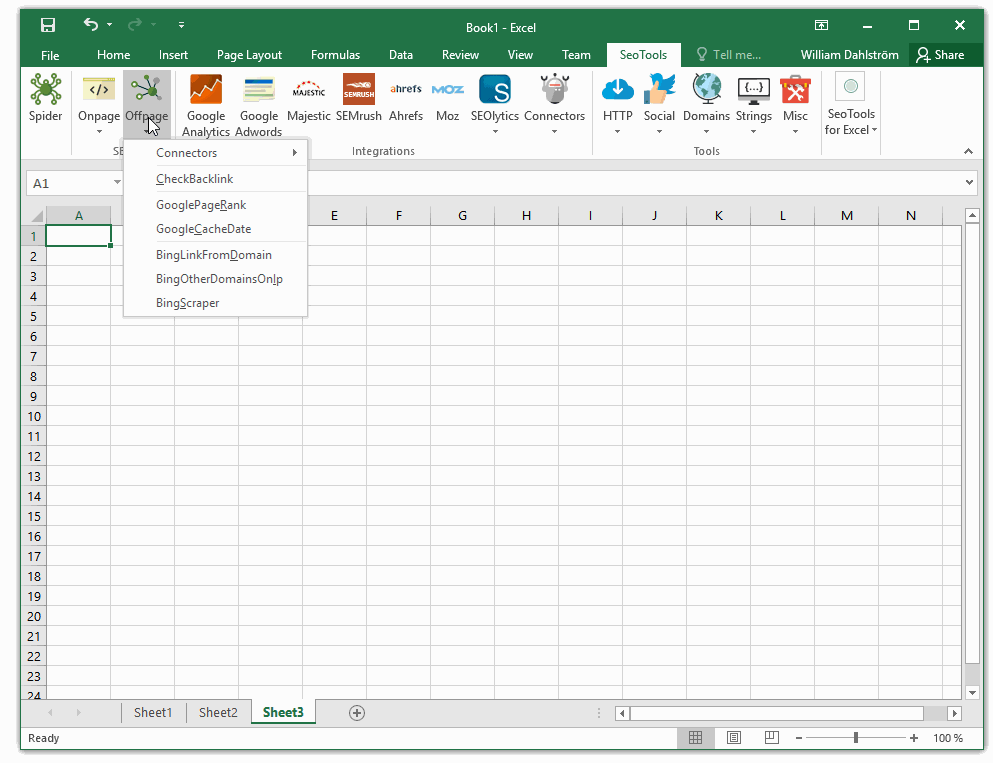Open the SEOlytics integration menu

tap(495, 89)
